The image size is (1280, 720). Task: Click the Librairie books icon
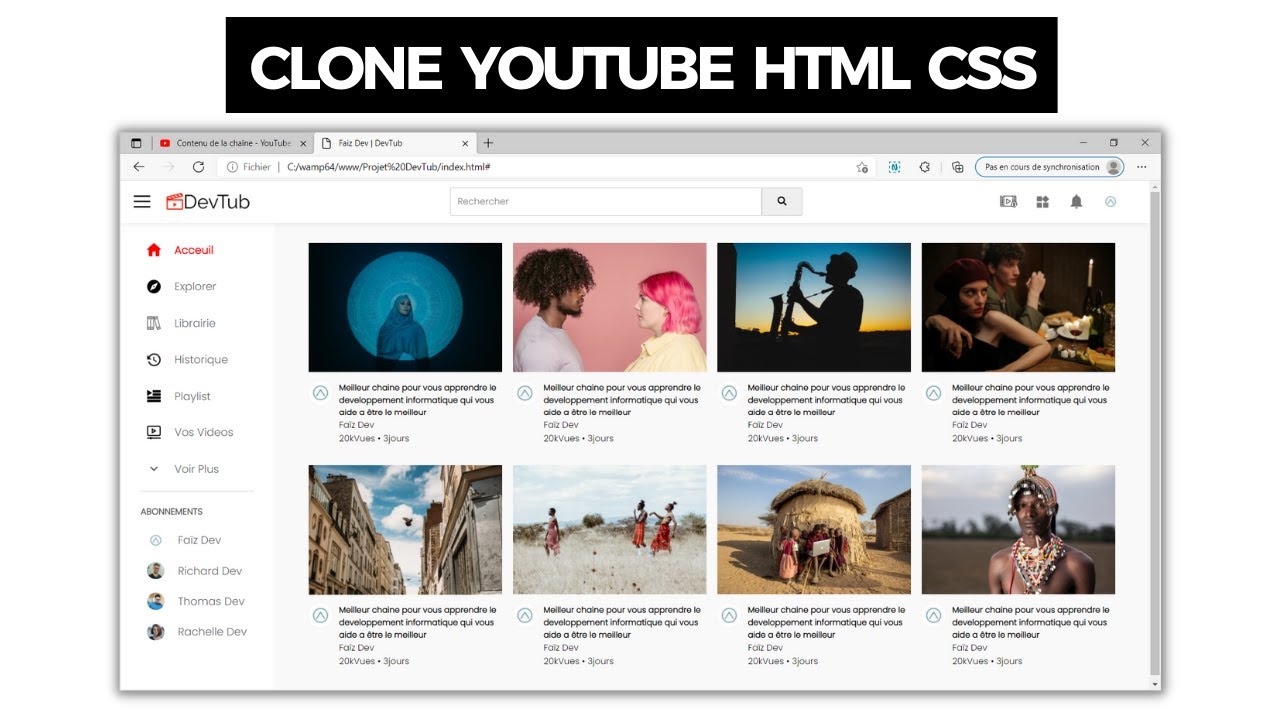154,323
